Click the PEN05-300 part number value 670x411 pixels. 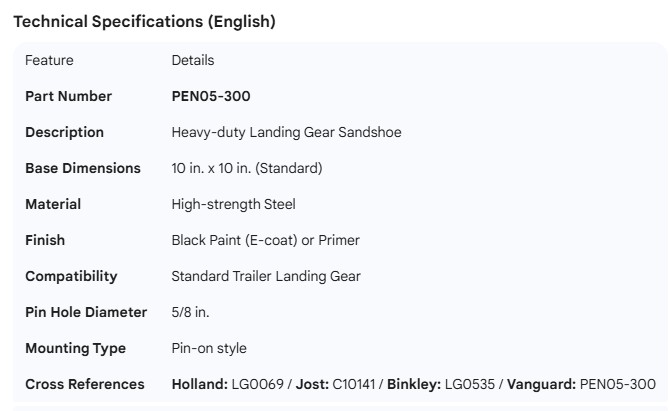(x=211, y=96)
